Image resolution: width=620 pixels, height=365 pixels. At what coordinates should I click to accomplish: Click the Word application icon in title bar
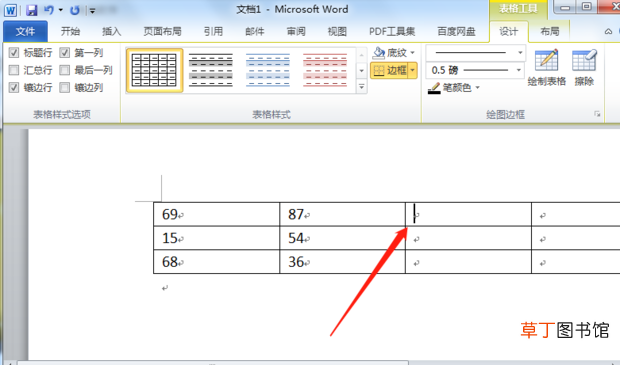(x=11, y=10)
